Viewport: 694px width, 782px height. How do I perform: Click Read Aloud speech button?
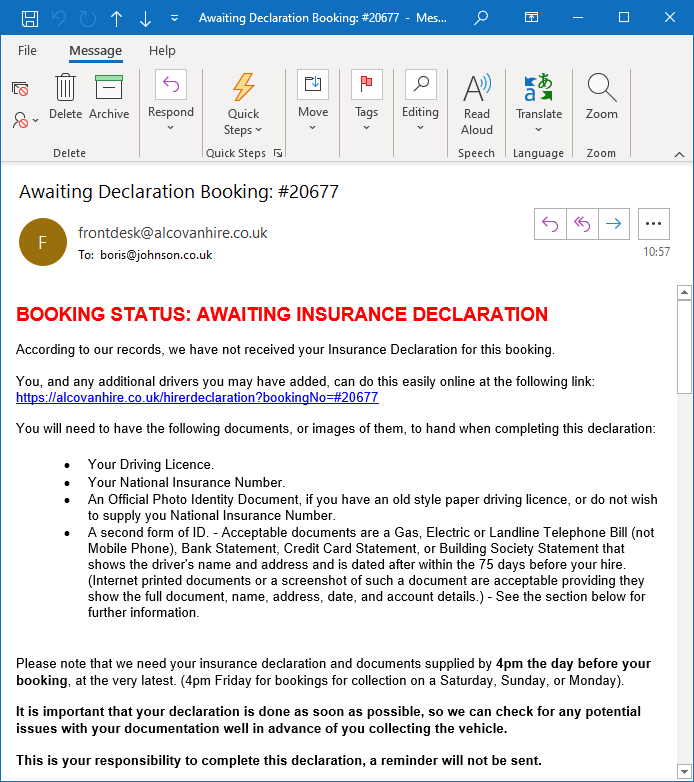point(477,104)
